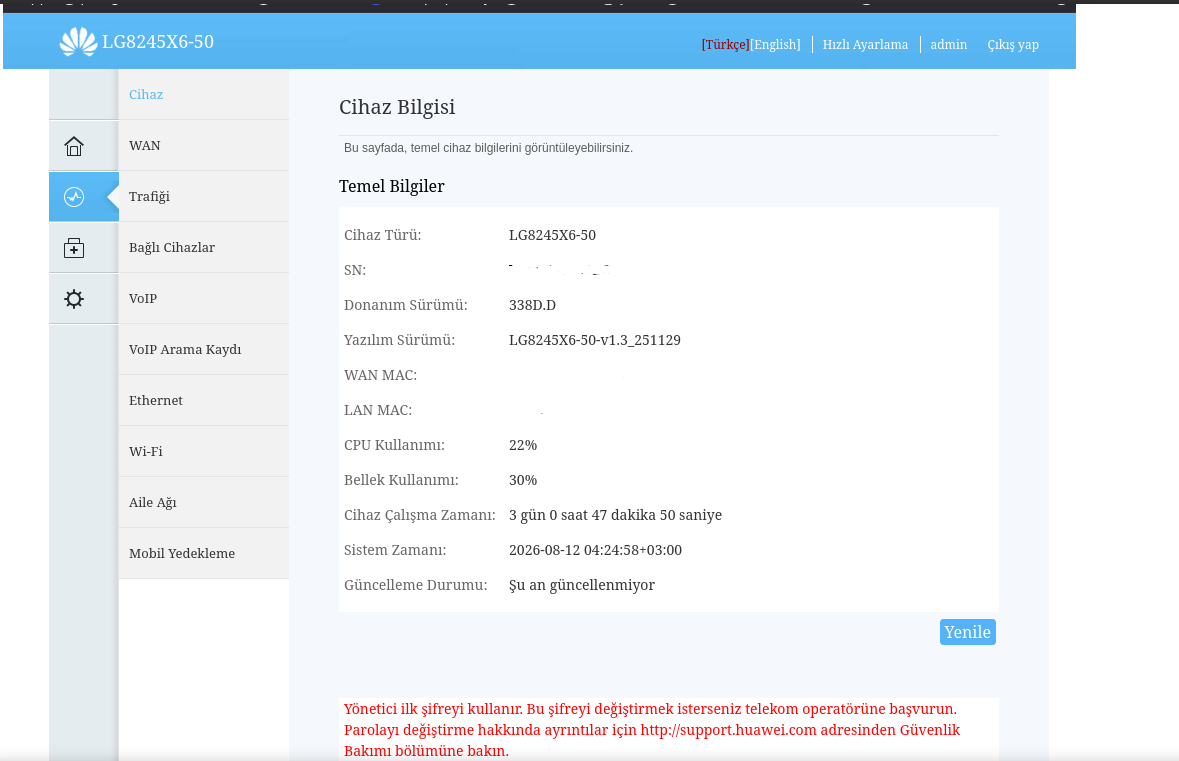Click the Sistem Zamanı label
1179x761 pixels.
(x=395, y=550)
